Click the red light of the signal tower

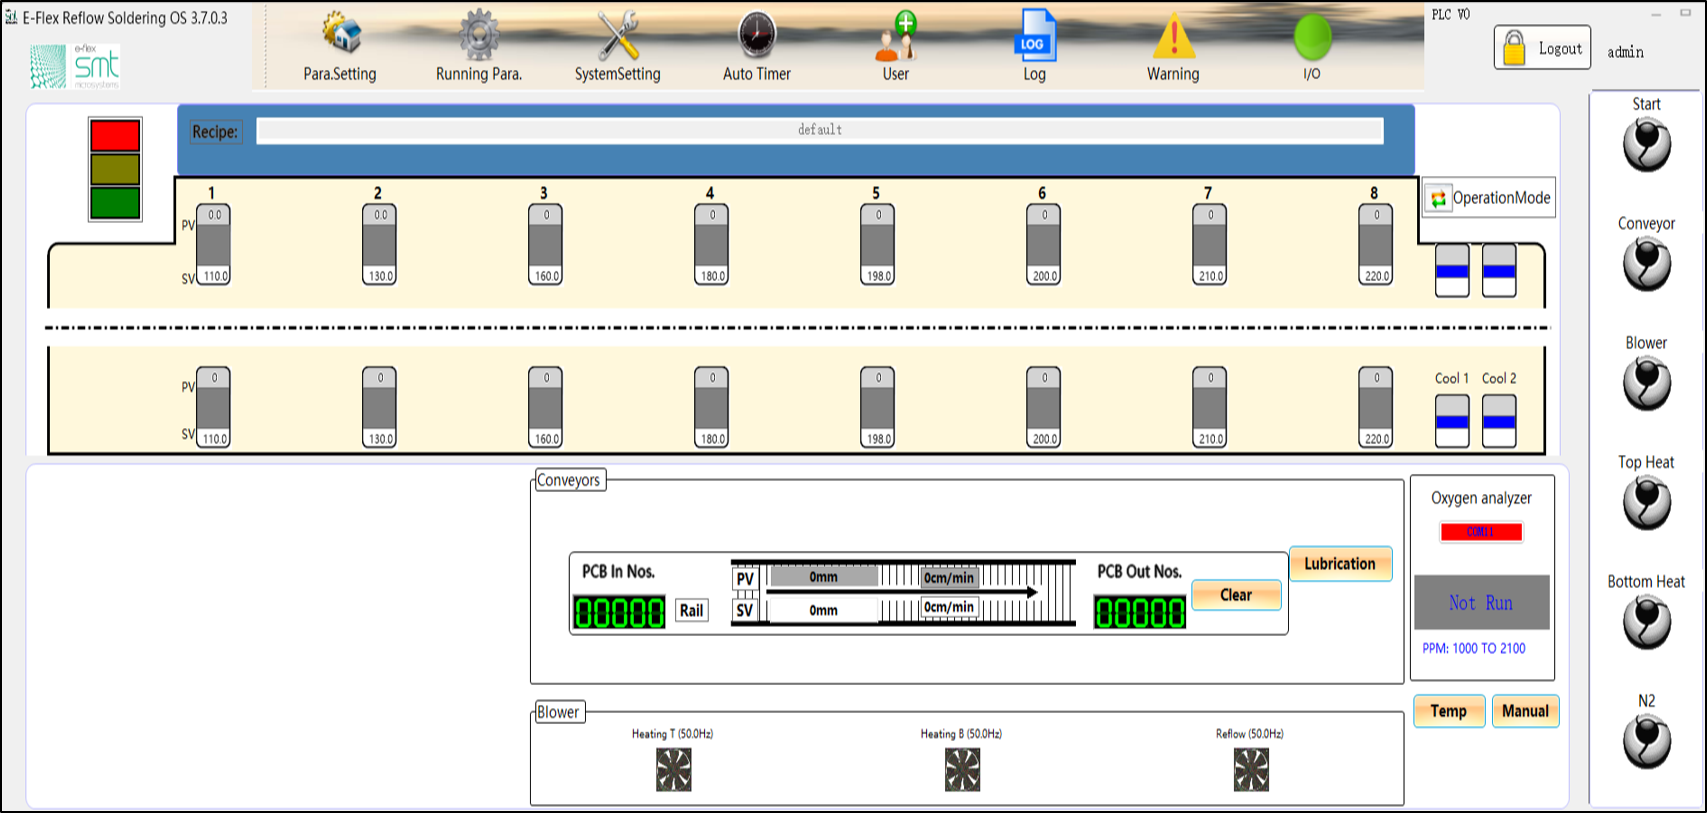pyautogui.click(x=115, y=135)
